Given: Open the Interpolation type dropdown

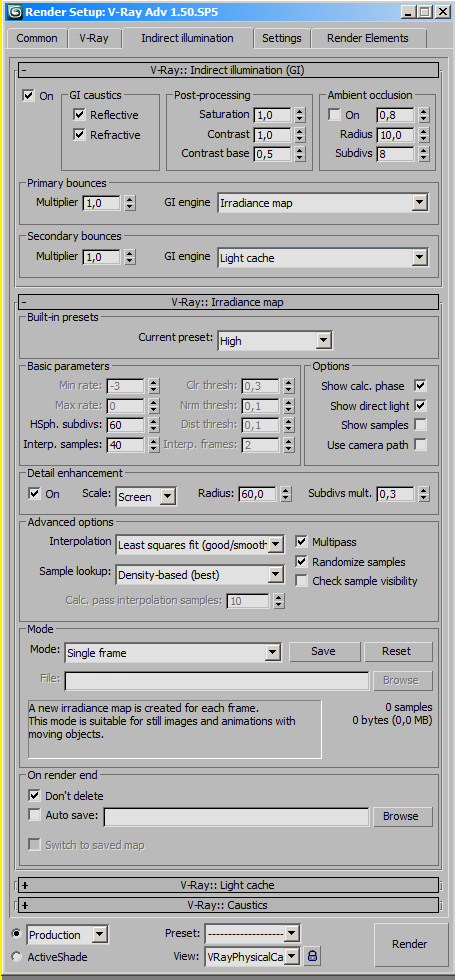Looking at the screenshot, I should click(200, 544).
